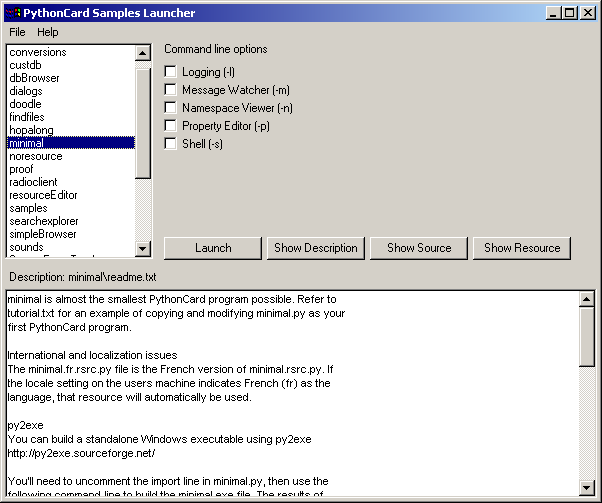Maximize the Samples Launcher window
The image size is (602, 503).
[x=570, y=13]
